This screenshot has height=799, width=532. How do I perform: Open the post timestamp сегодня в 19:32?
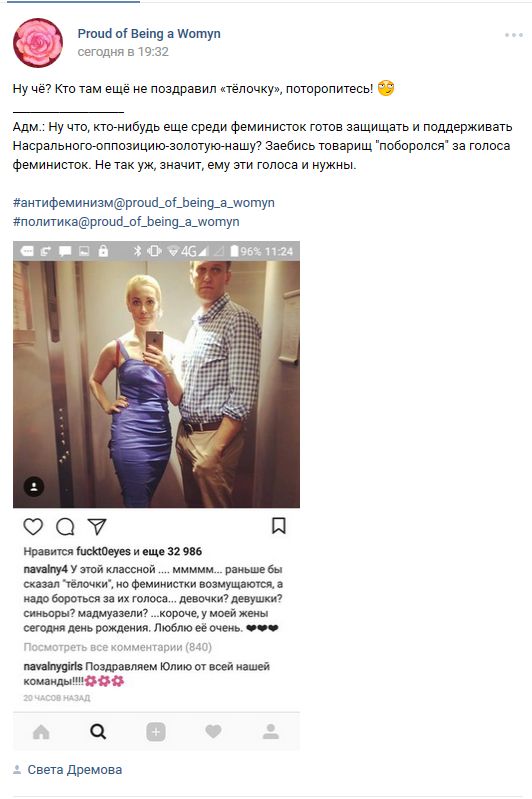123,52
